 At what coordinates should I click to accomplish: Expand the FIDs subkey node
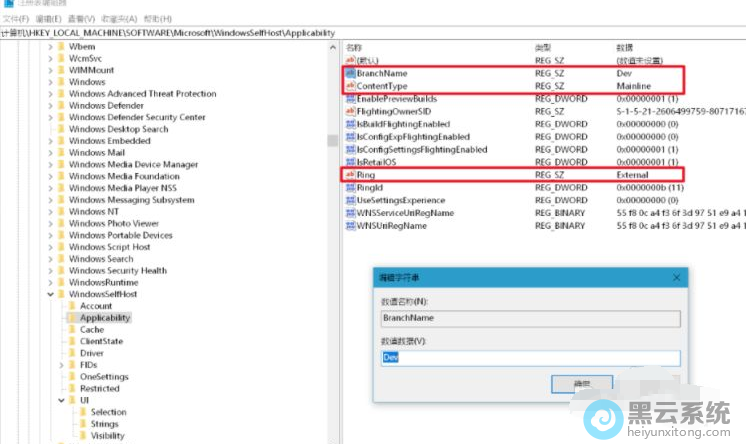(62, 365)
